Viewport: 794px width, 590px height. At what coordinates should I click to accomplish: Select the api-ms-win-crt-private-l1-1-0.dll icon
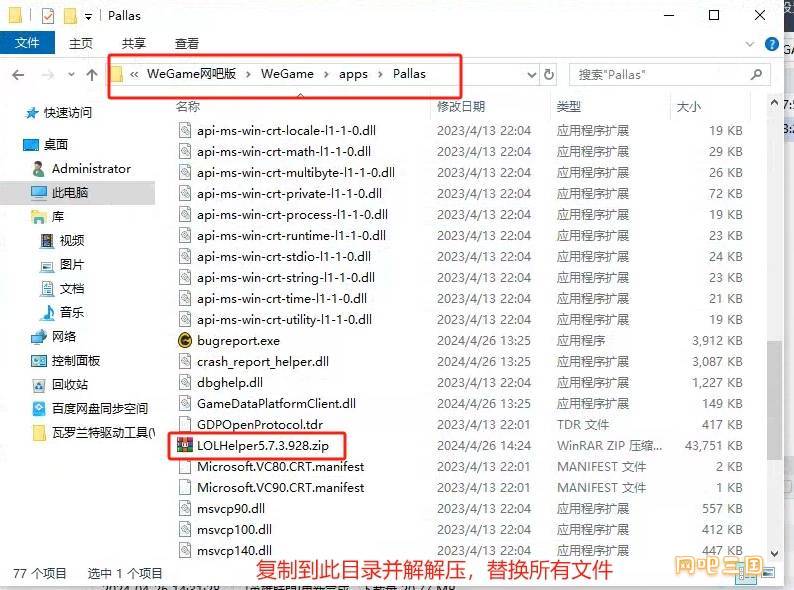click(x=185, y=193)
